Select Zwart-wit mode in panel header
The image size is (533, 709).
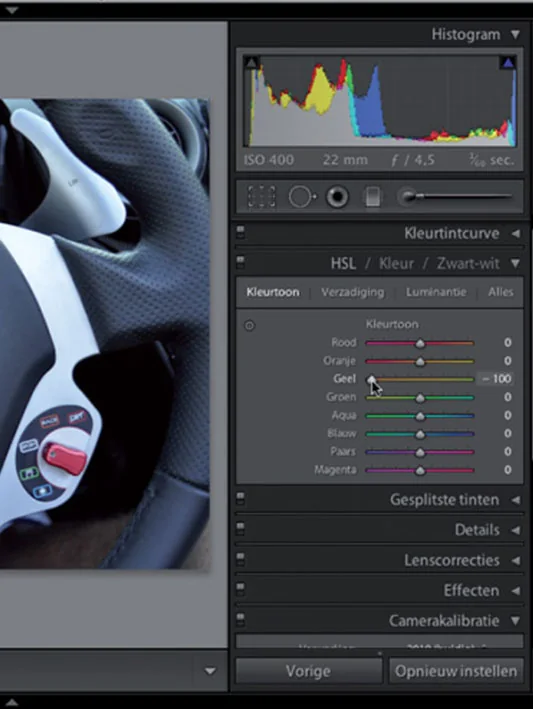point(468,263)
